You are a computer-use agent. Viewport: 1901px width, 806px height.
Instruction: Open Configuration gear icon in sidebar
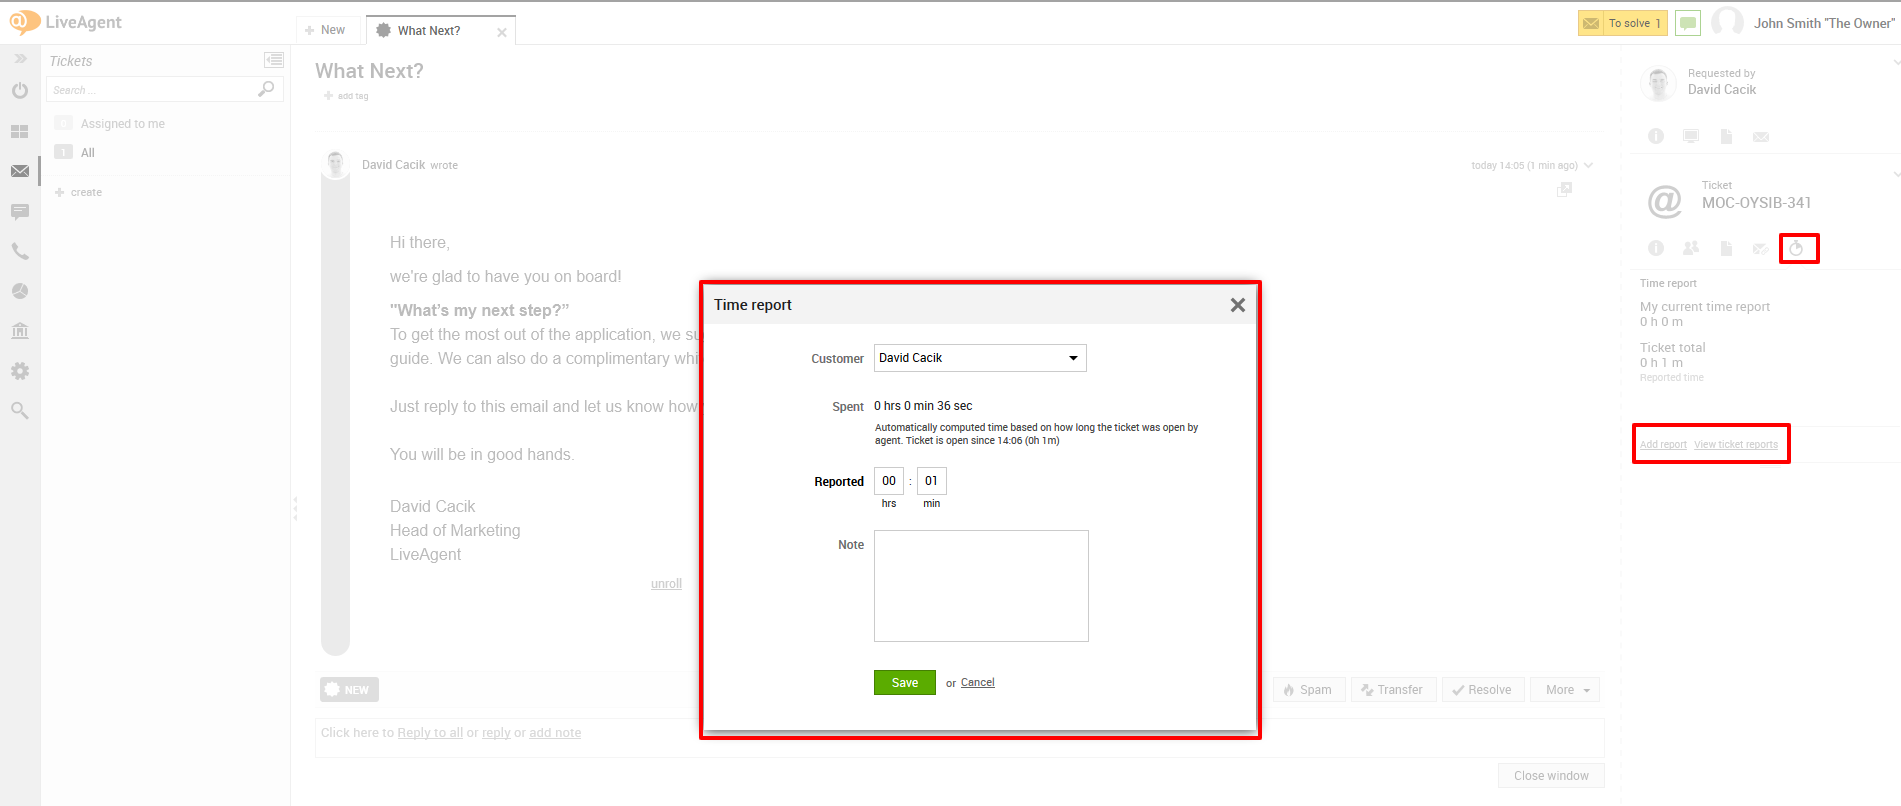[20, 371]
